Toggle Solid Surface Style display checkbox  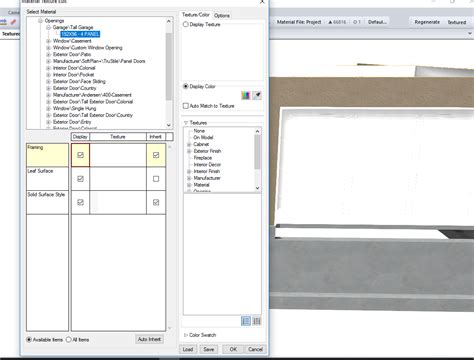(80, 202)
